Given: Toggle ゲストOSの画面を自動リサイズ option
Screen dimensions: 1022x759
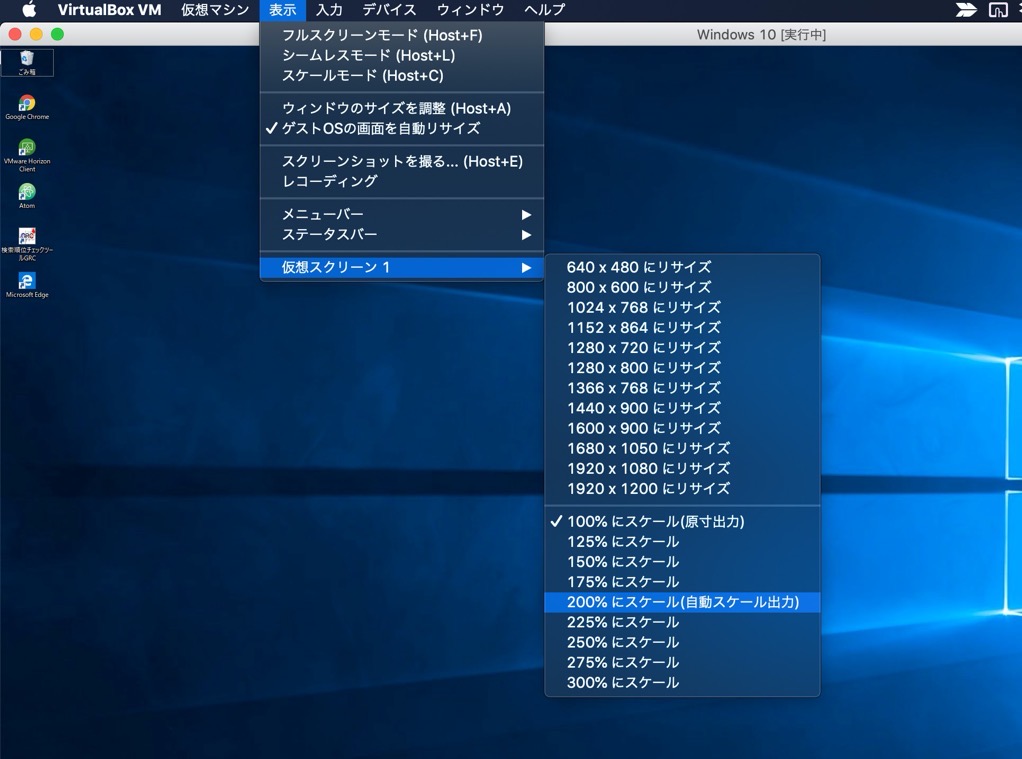Looking at the screenshot, I should coord(402,128).
